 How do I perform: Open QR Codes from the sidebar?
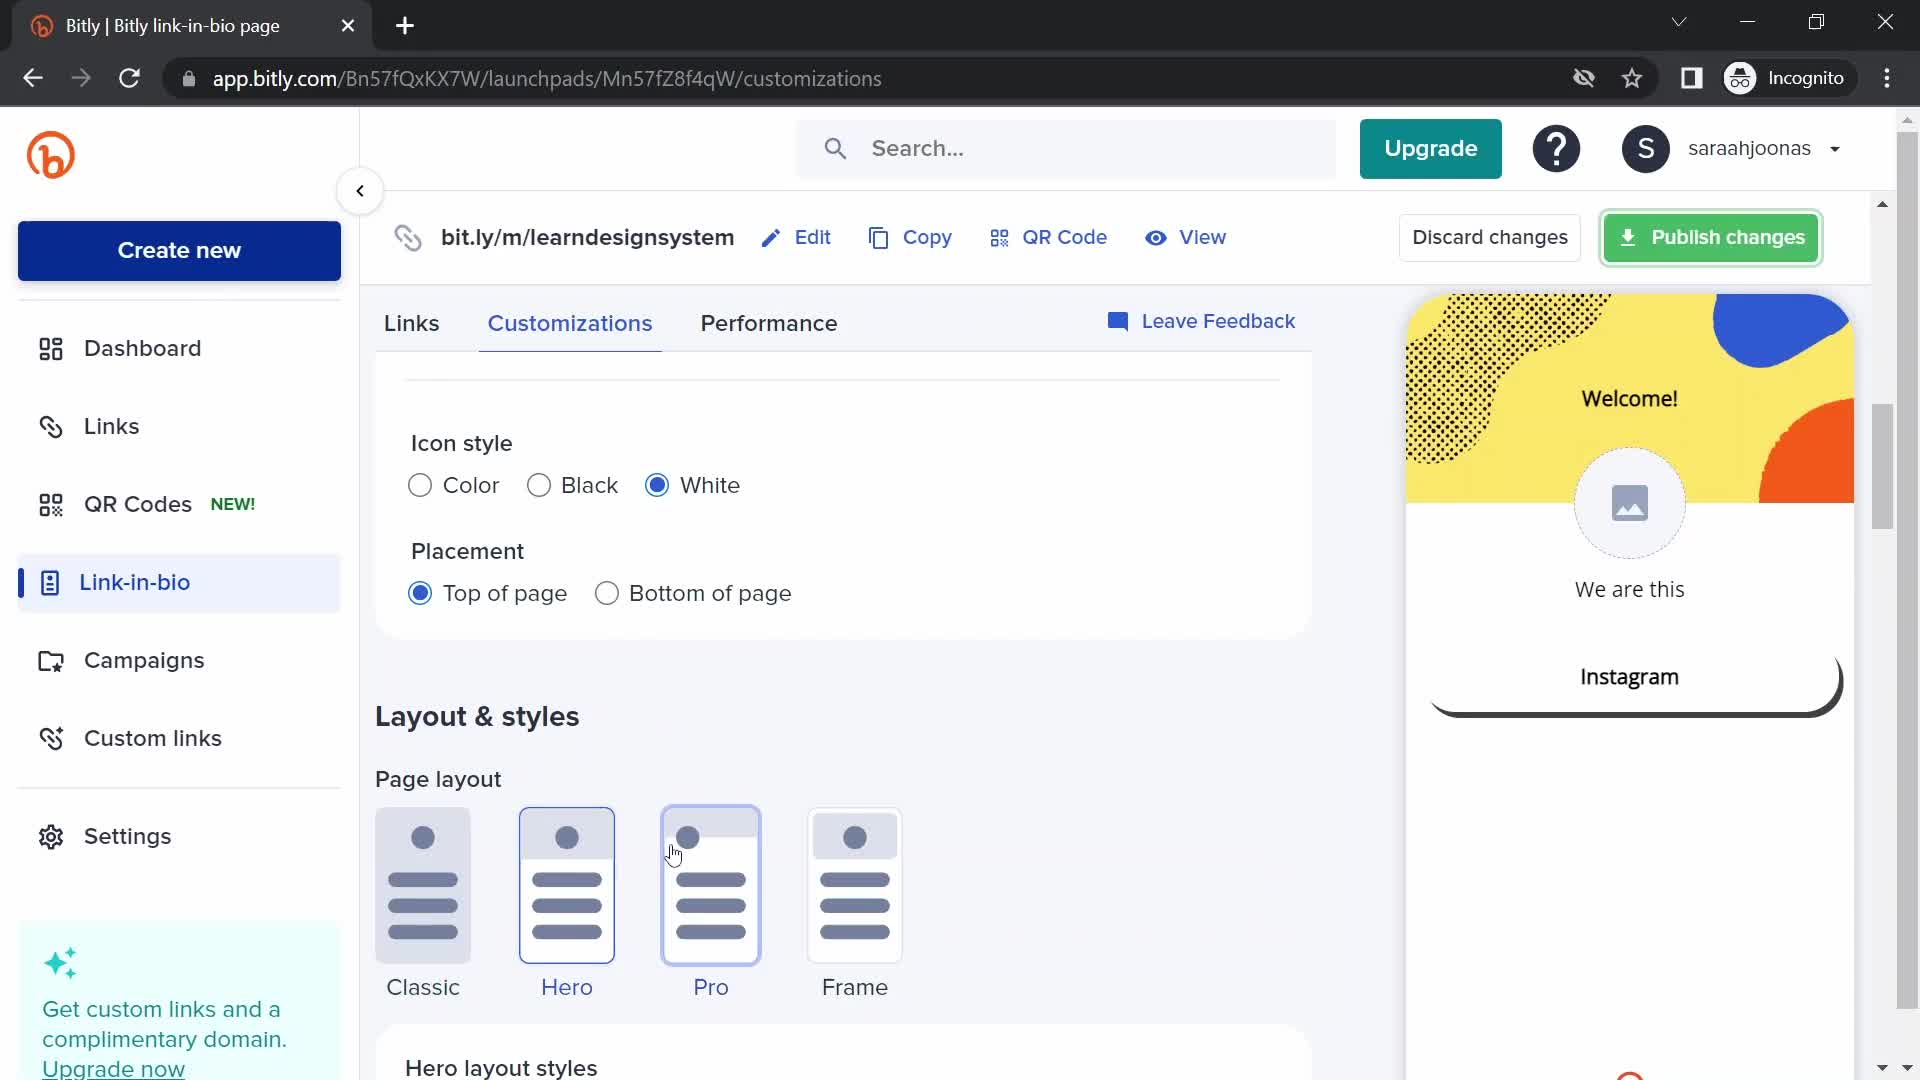(179, 505)
